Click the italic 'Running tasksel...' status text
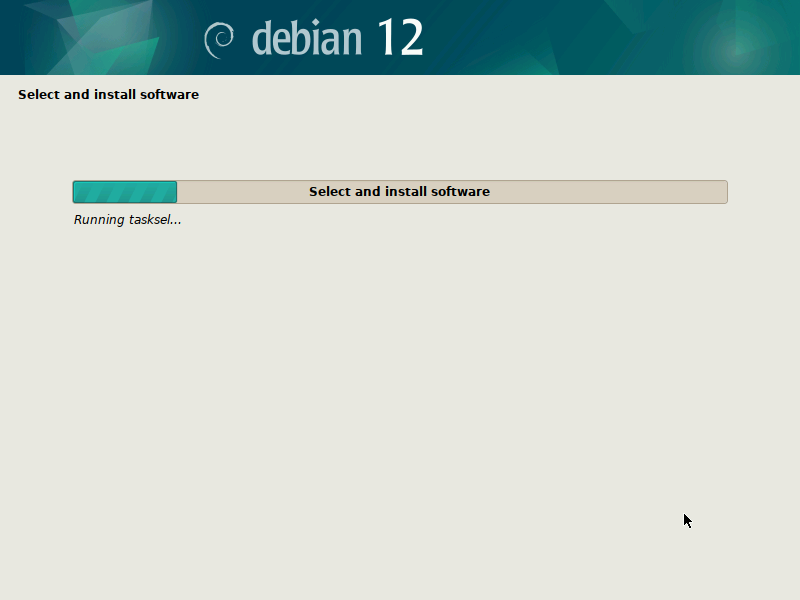Viewport: 800px width, 600px height. point(127,219)
